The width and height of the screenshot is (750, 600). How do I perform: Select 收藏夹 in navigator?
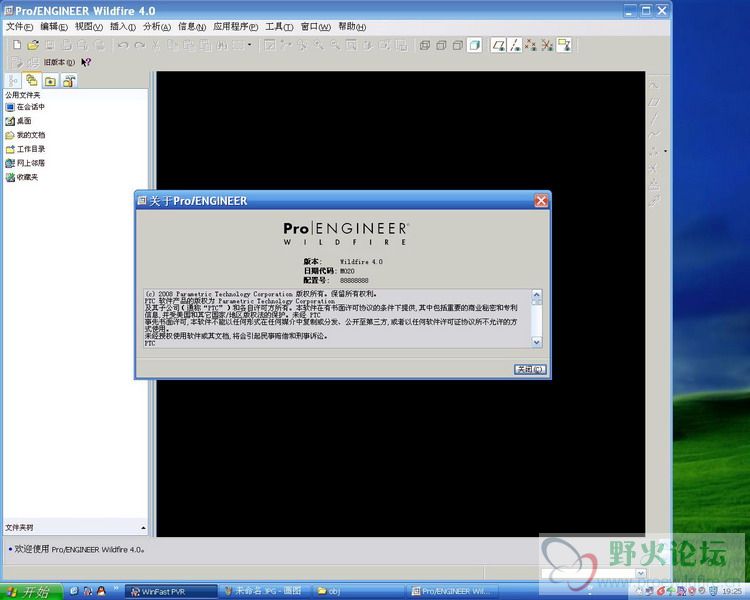coord(22,177)
